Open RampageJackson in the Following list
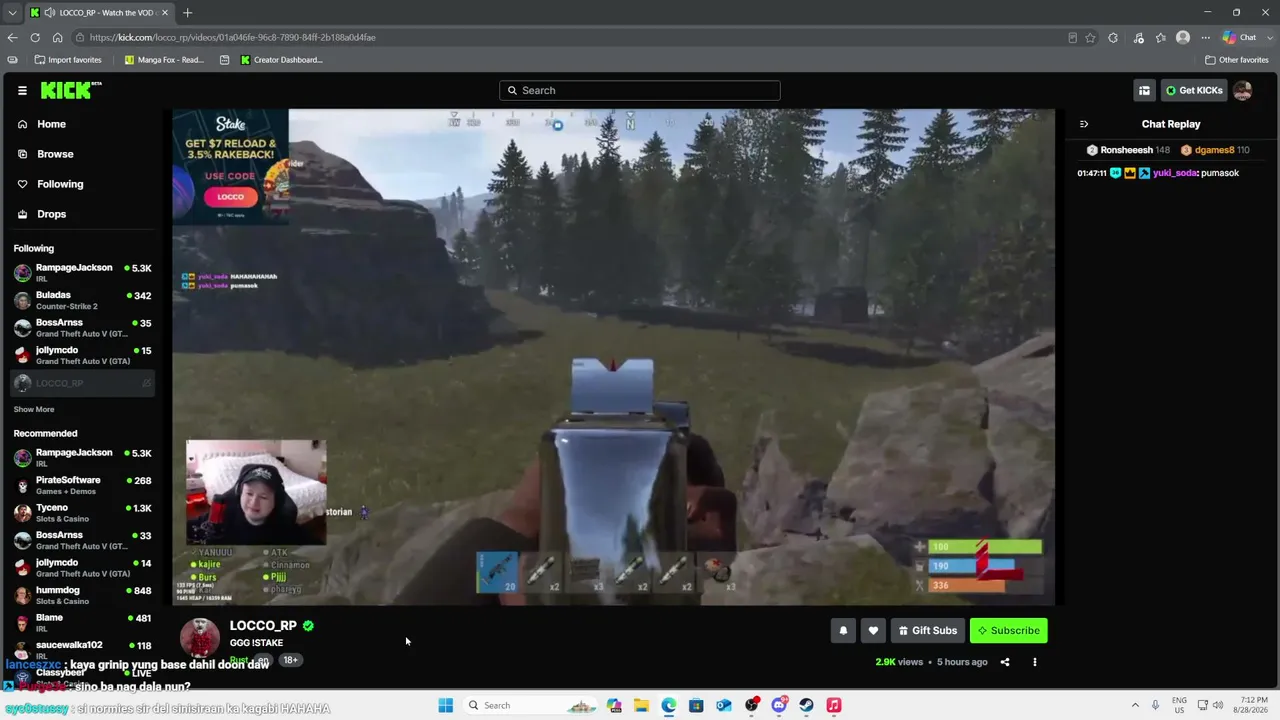 point(83,272)
